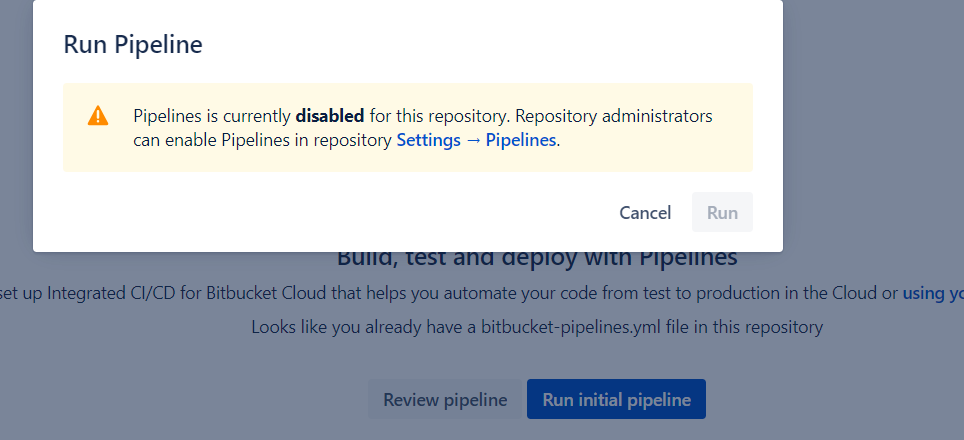964x440 pixels.
Task: Click the Run Pipeline dialog title
Action: [x=133, y=45]
